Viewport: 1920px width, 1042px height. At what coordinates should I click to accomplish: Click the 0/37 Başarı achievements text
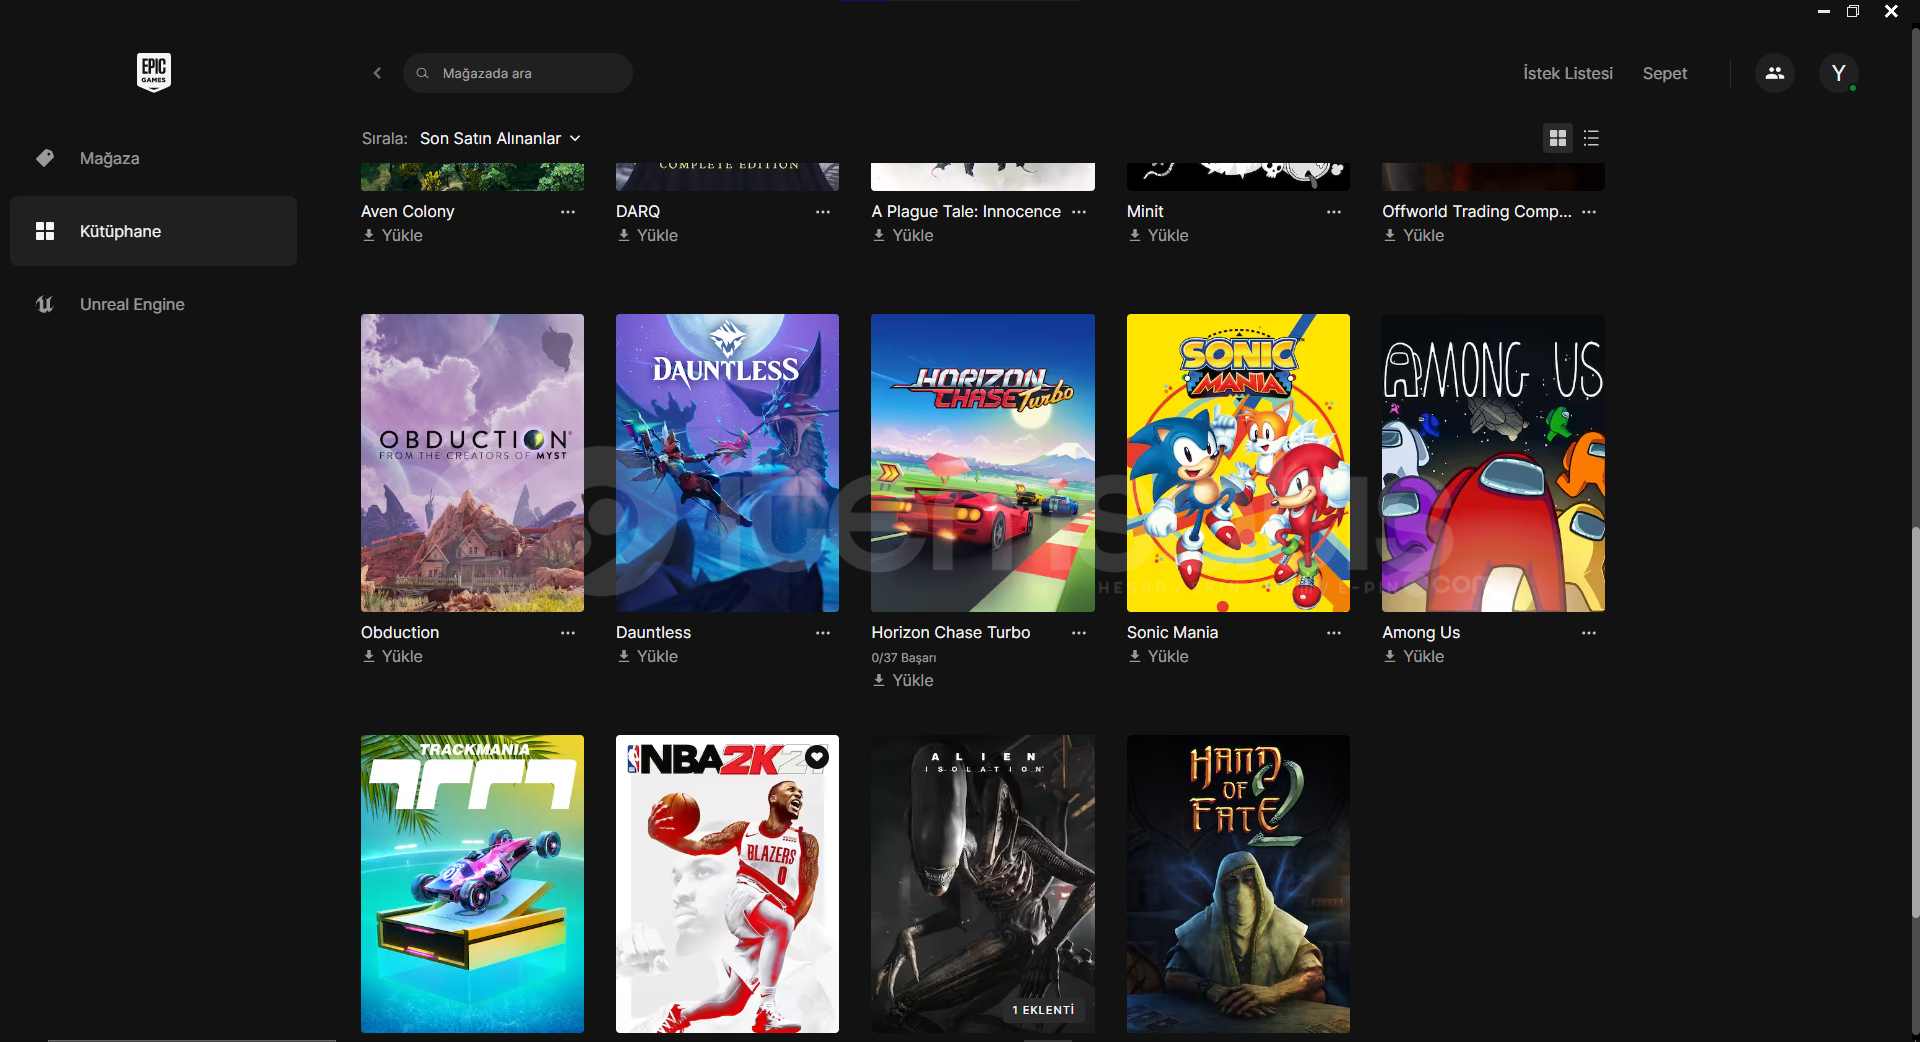click(904, 658)
